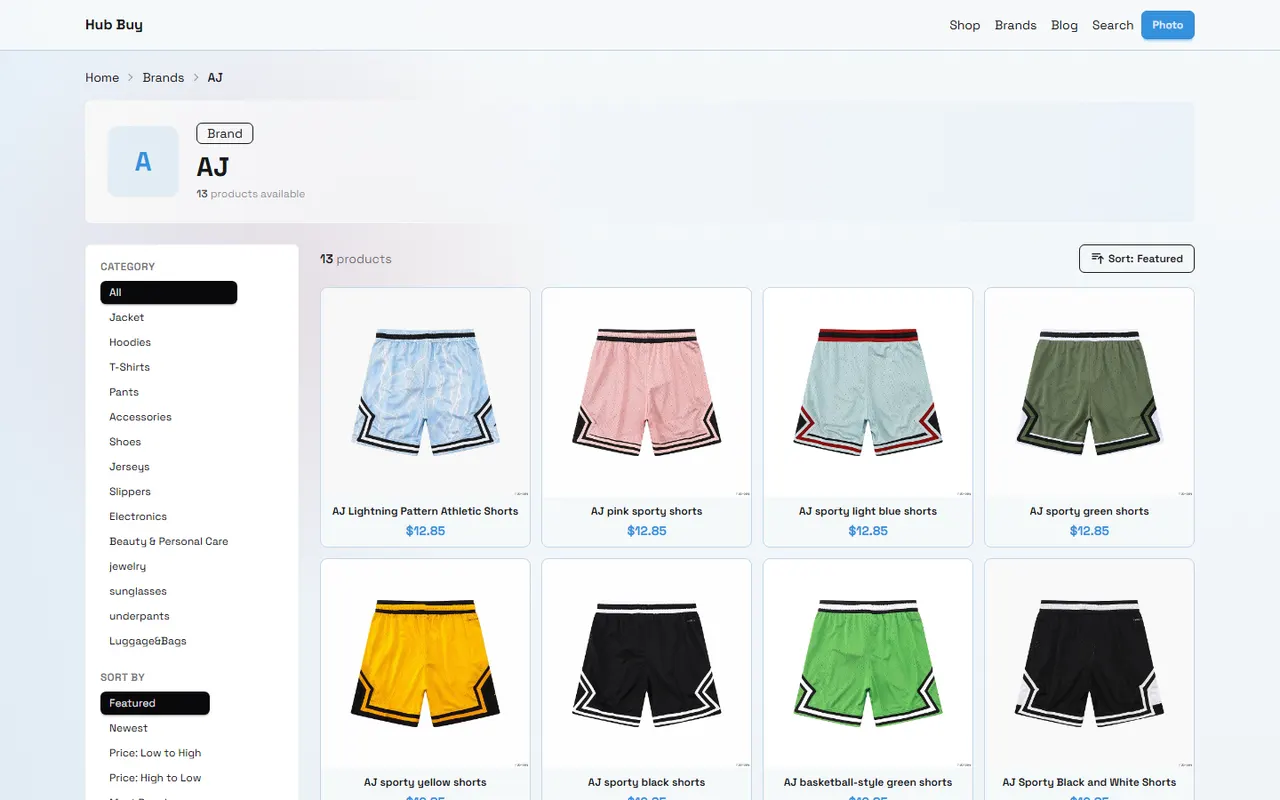Open the AJ pink sporty shorts image
This screenshot has width=1280, height=800.
point(646,392)
